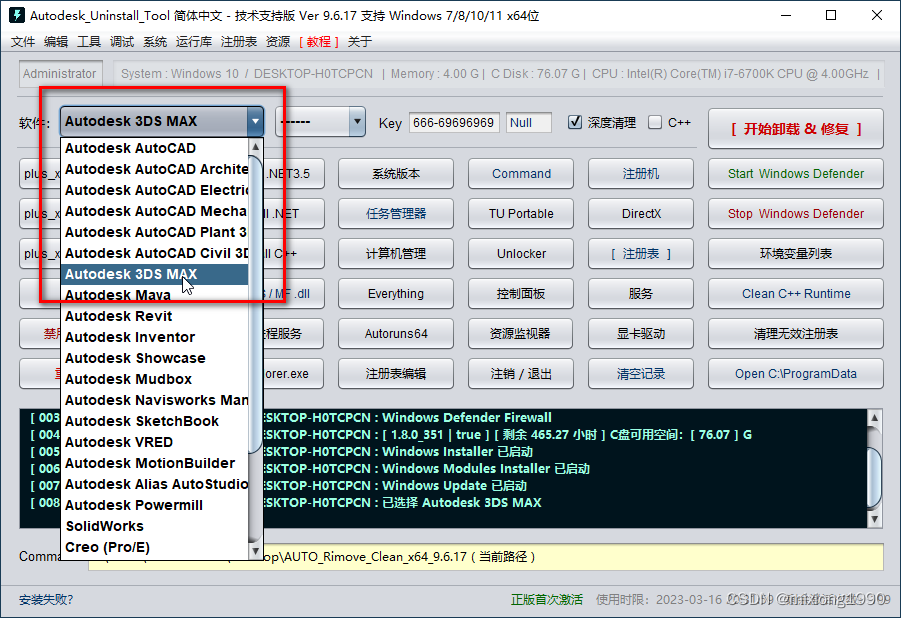This screenshot has width=901, height=618.
Task: Select Autodesk AutoCAD in the list
Action: [155, 148]
